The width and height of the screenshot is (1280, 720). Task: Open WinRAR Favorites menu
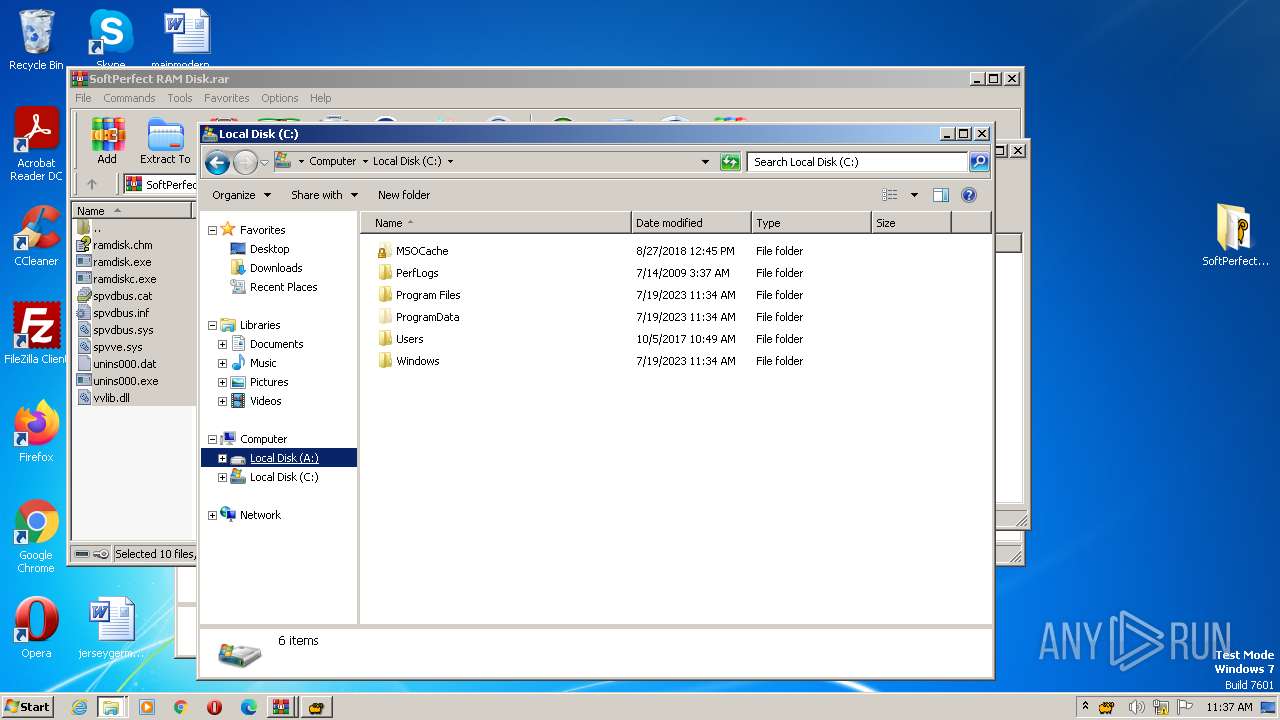[227, 98]
